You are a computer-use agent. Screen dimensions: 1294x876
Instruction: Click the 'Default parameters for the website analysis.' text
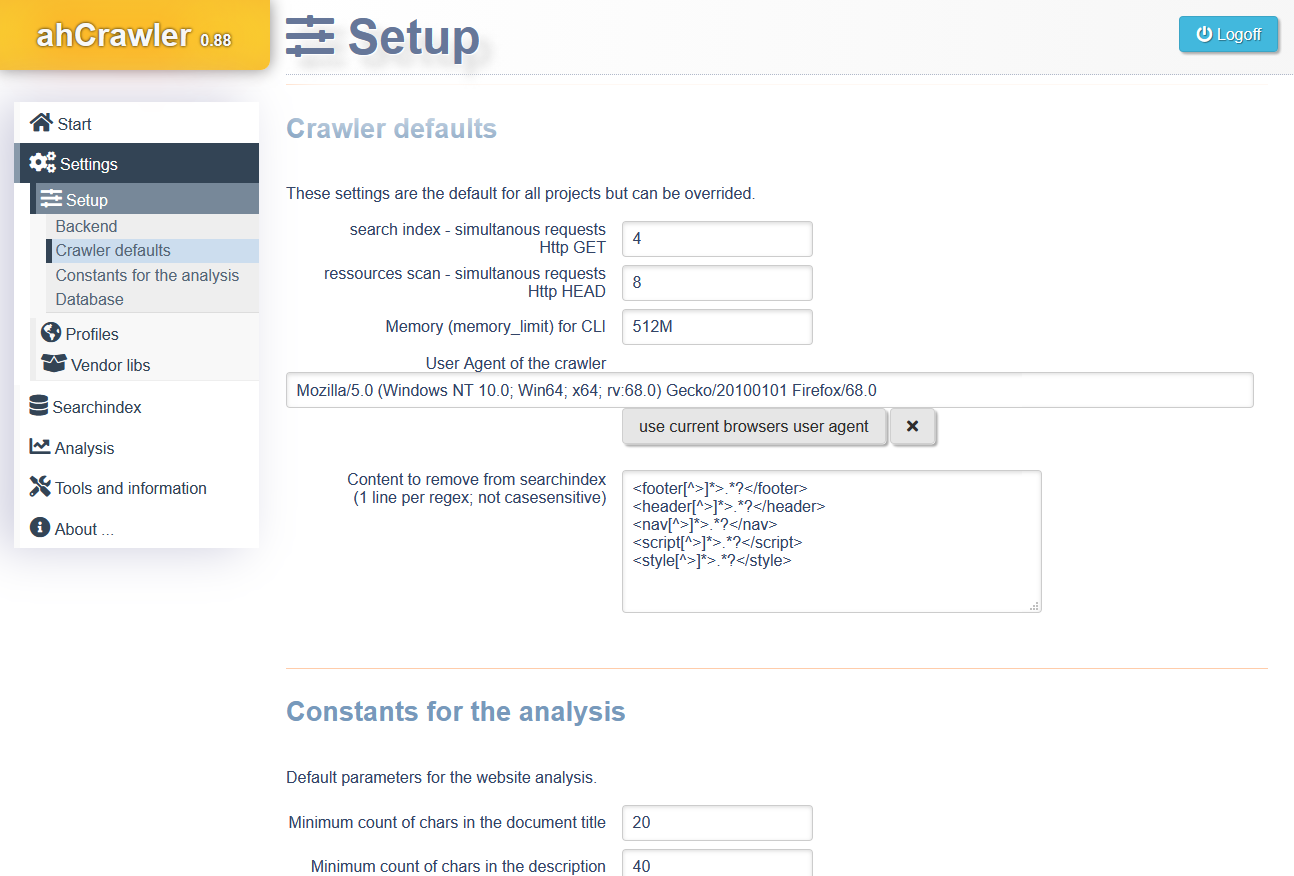(x=441, y=777)
